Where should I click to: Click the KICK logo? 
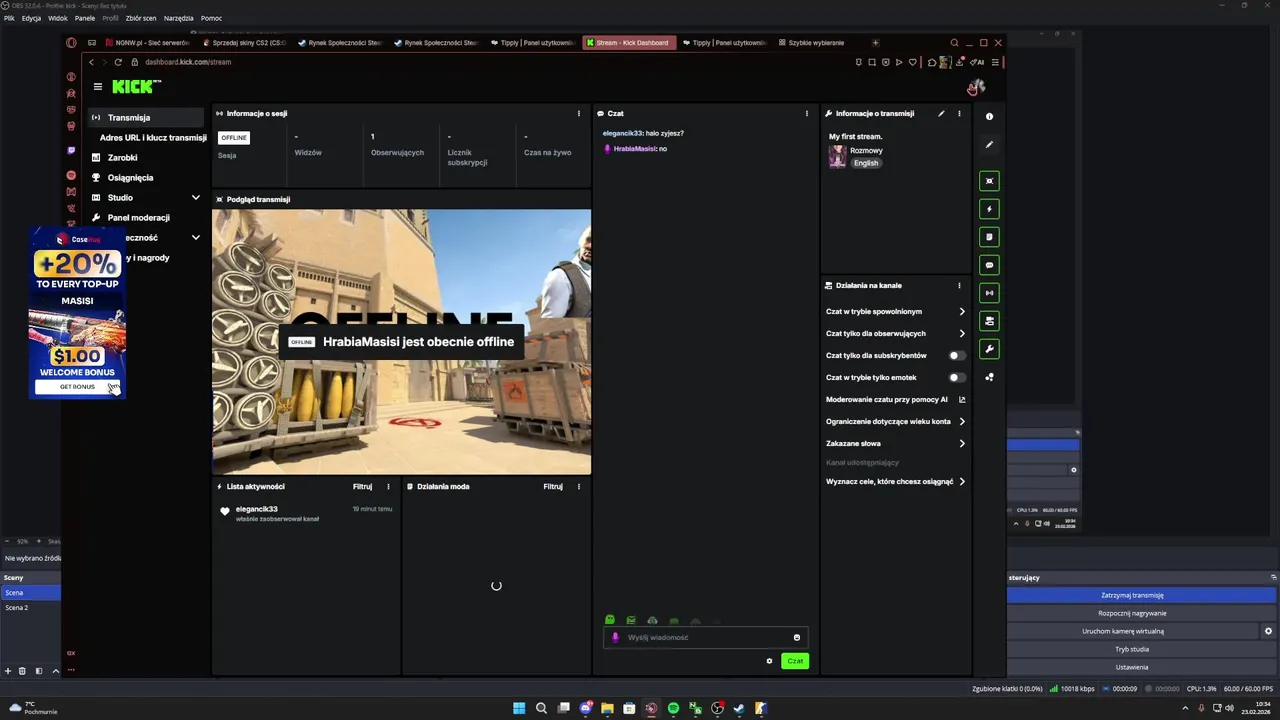(136, 87)
